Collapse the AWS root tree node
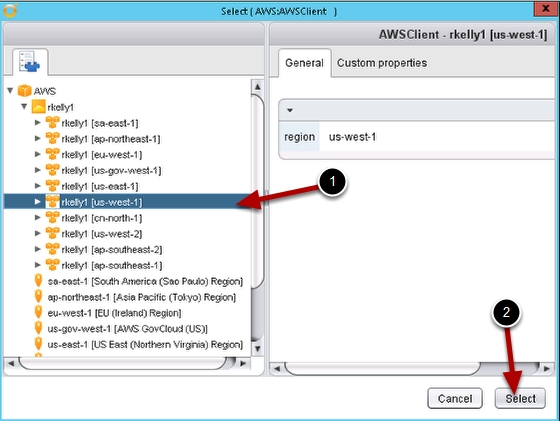 (x=10, y=91)
